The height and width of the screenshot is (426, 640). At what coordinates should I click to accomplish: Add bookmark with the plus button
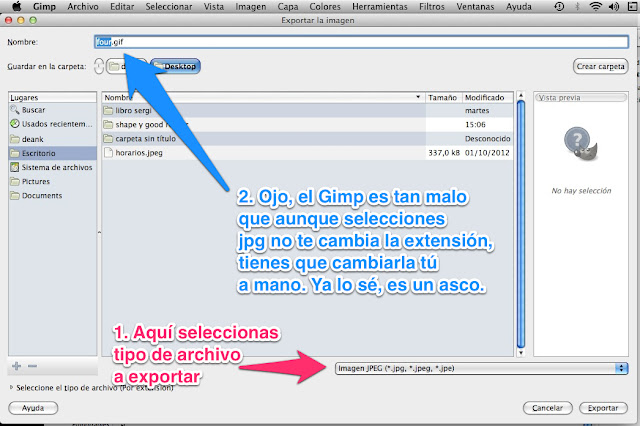pos(17,366)
